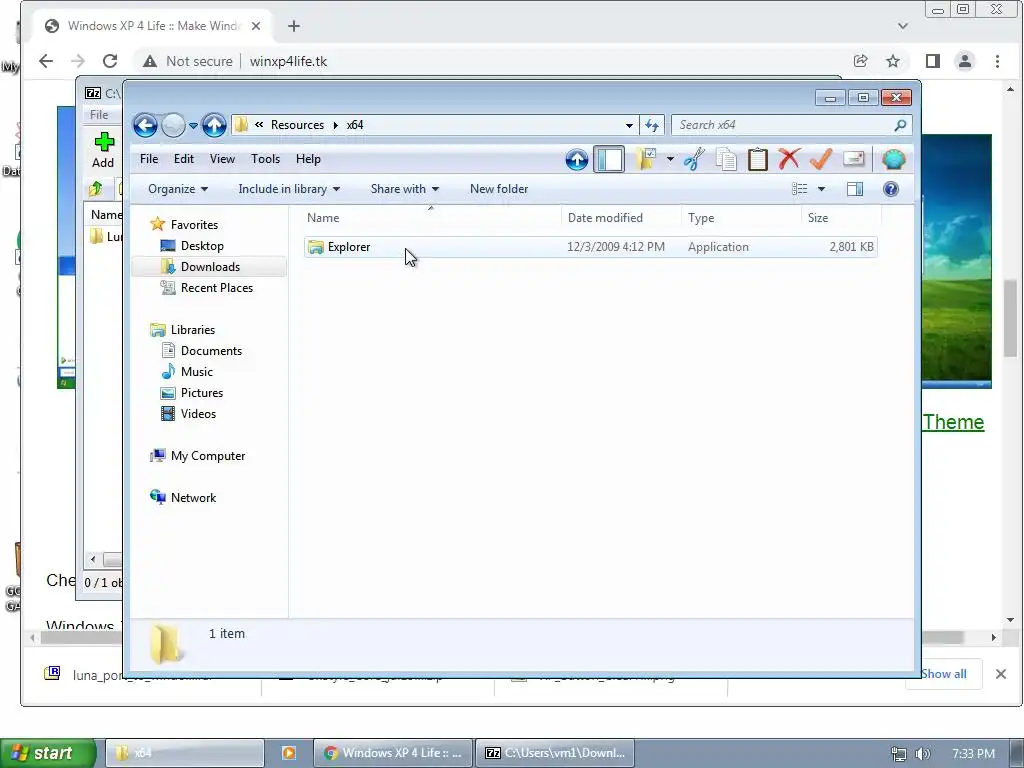Click the Add button in 7-Zip window

click(103, 150)
